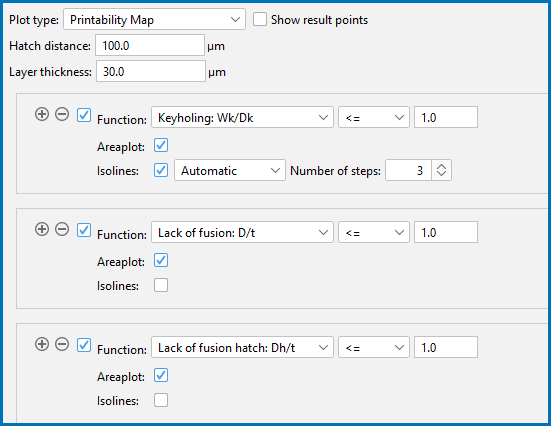Add a function row after Keyholing
The height and width of the screenshot is (426, 551).
coord(42,114)
